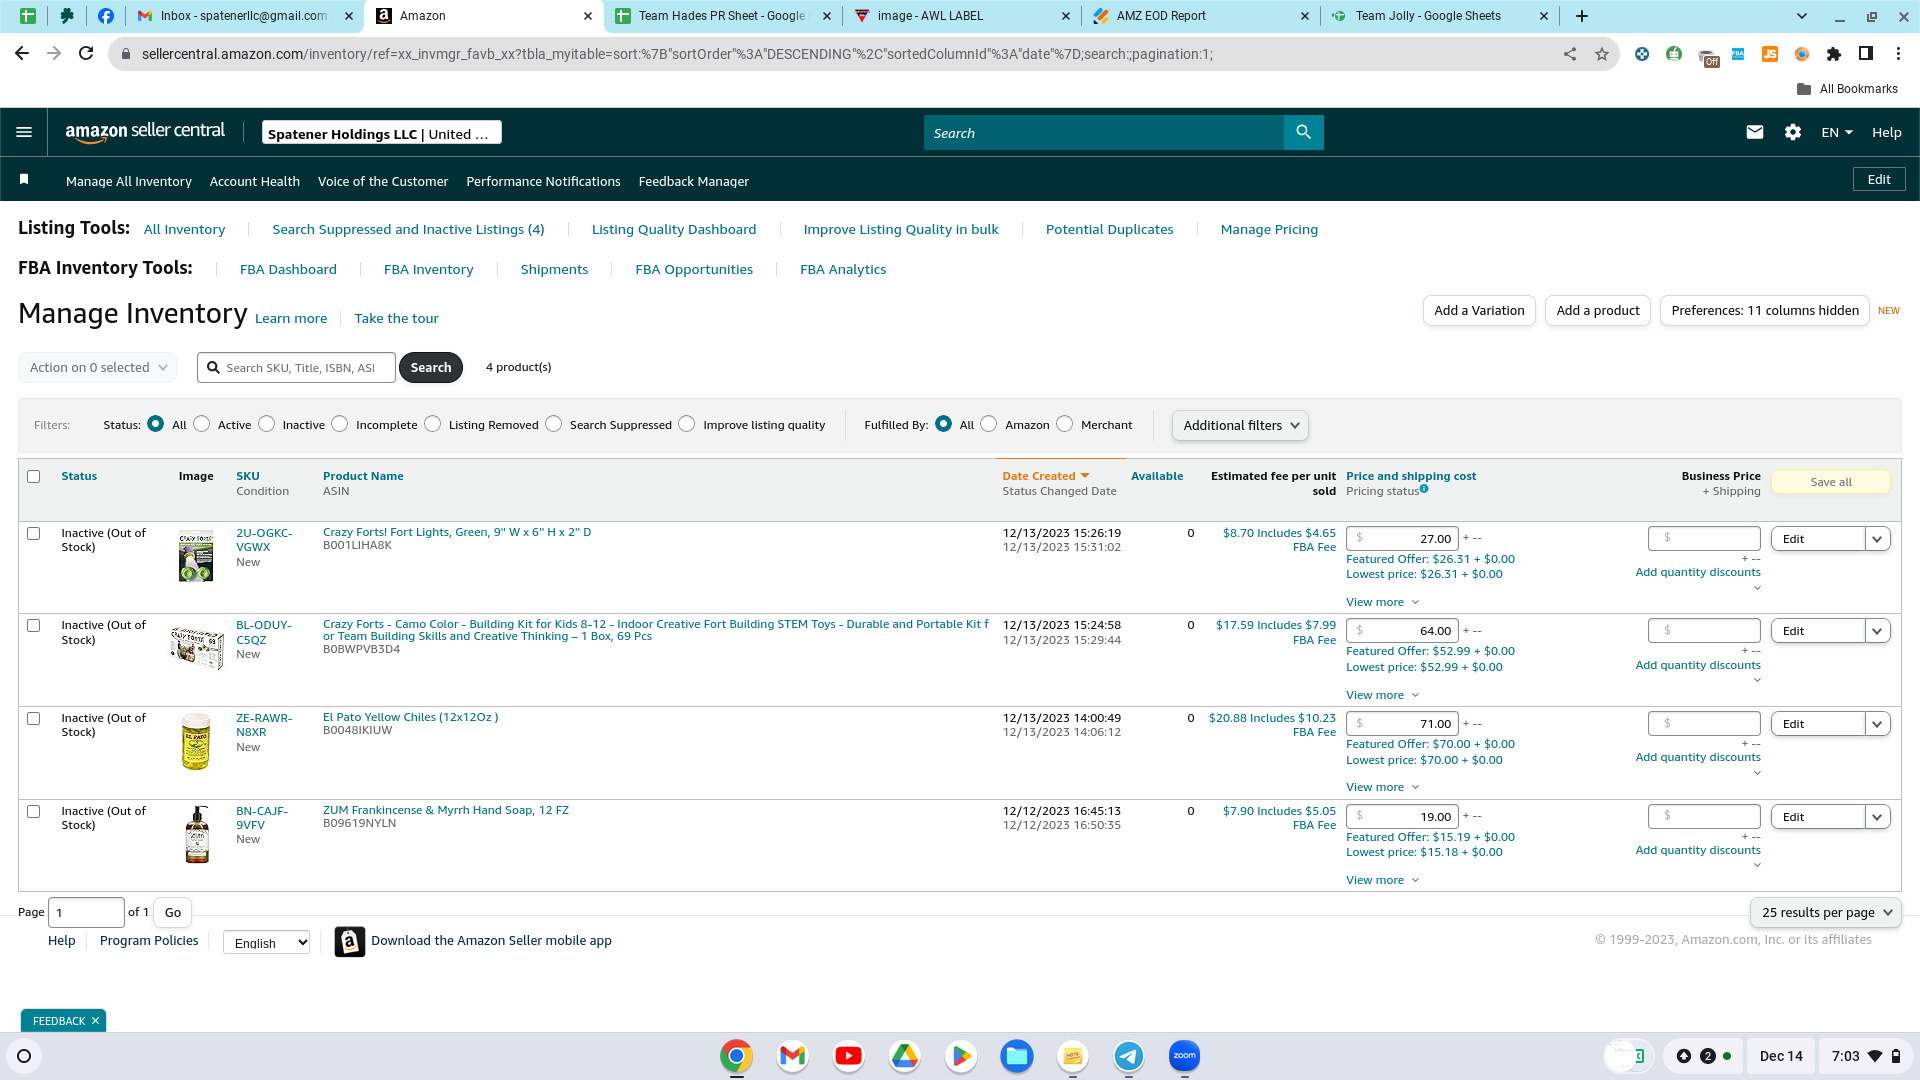The image size is (1920, 1080).
Task: Open the 25 results per page dropdown
Action: [1826, 913]
